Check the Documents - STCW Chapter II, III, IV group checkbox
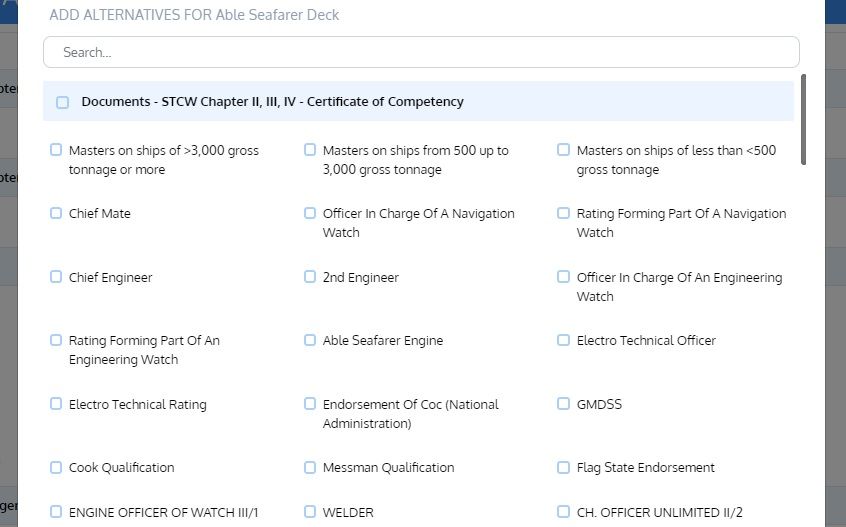 [x=63, y=102]
